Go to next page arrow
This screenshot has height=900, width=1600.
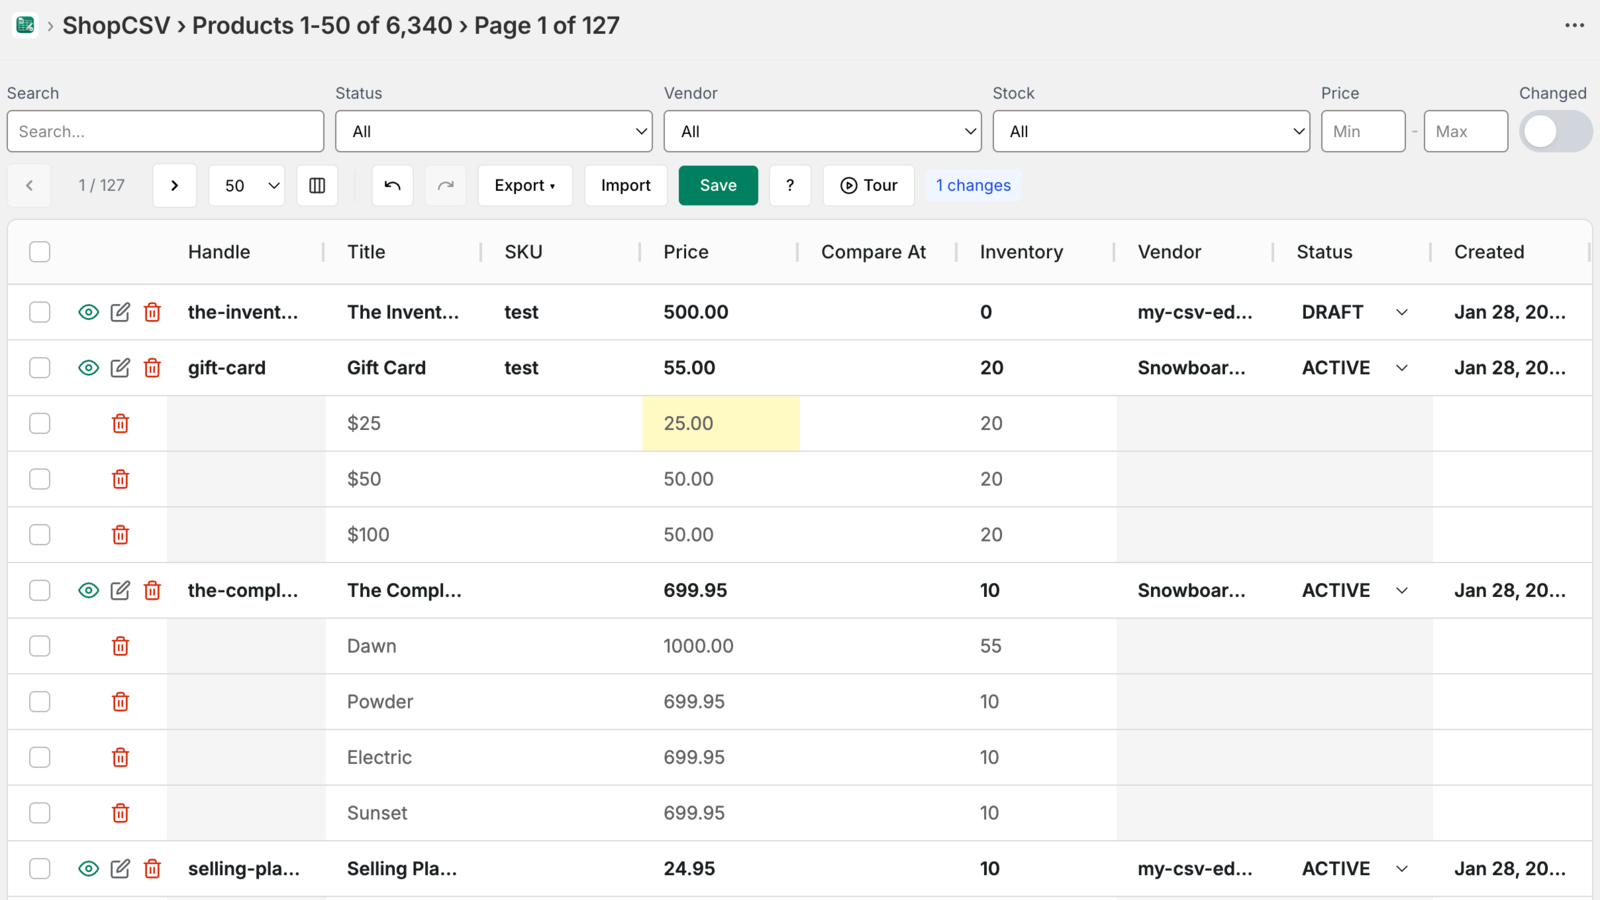174,186
